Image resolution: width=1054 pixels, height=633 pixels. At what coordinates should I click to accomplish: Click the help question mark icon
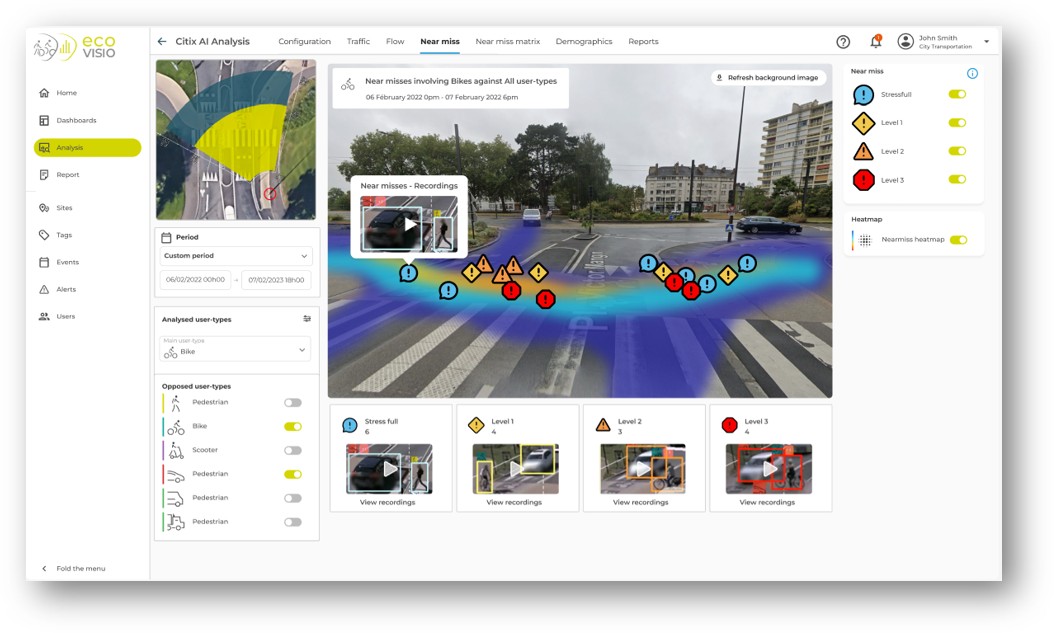[843, 42]
